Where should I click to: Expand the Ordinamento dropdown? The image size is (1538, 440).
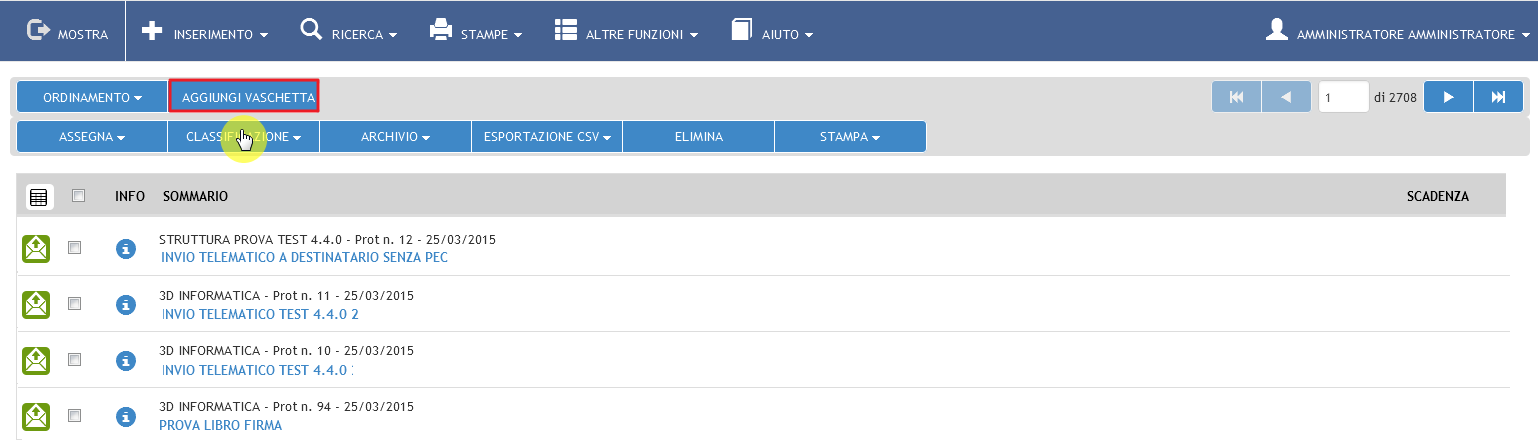[x=92, y=98]
